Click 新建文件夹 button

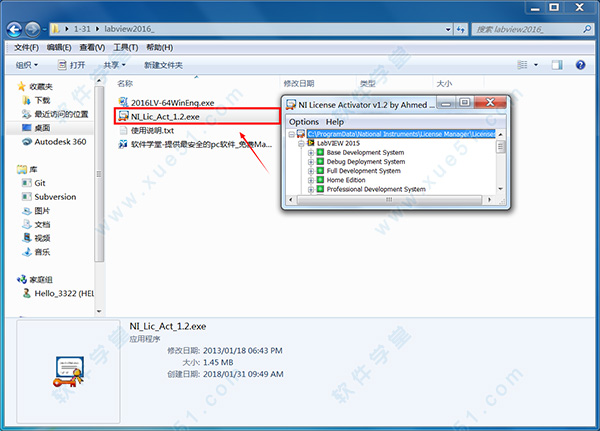click(163, 65)
